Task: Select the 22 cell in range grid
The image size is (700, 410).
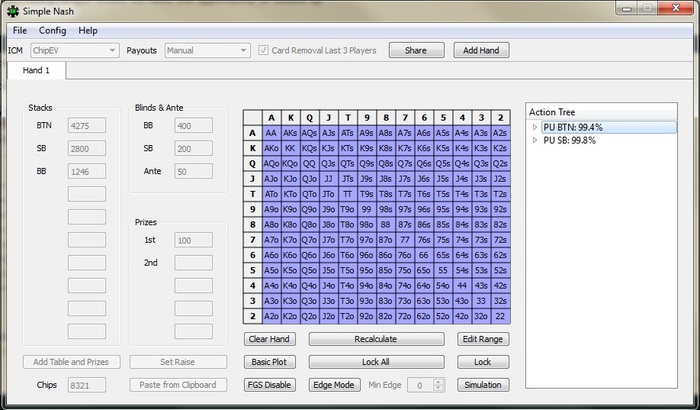Action: 500,316
